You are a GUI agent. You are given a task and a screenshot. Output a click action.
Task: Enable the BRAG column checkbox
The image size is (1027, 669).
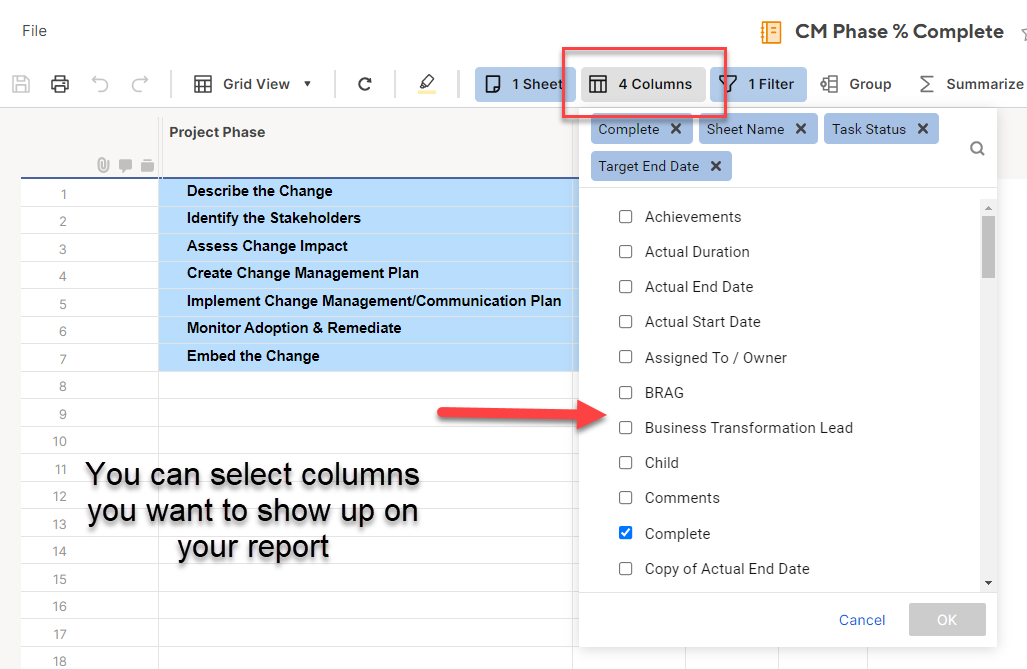[625, 392]
